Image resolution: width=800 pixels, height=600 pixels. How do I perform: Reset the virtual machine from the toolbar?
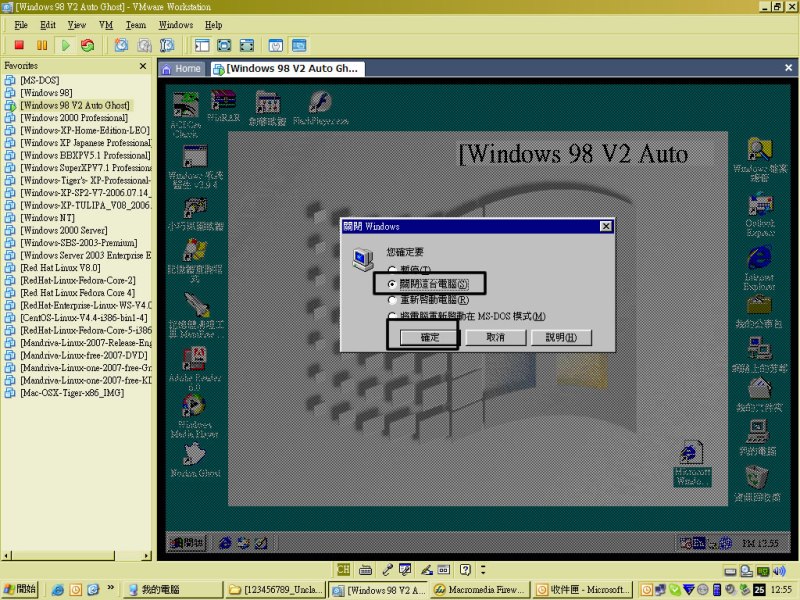(88, 45)
